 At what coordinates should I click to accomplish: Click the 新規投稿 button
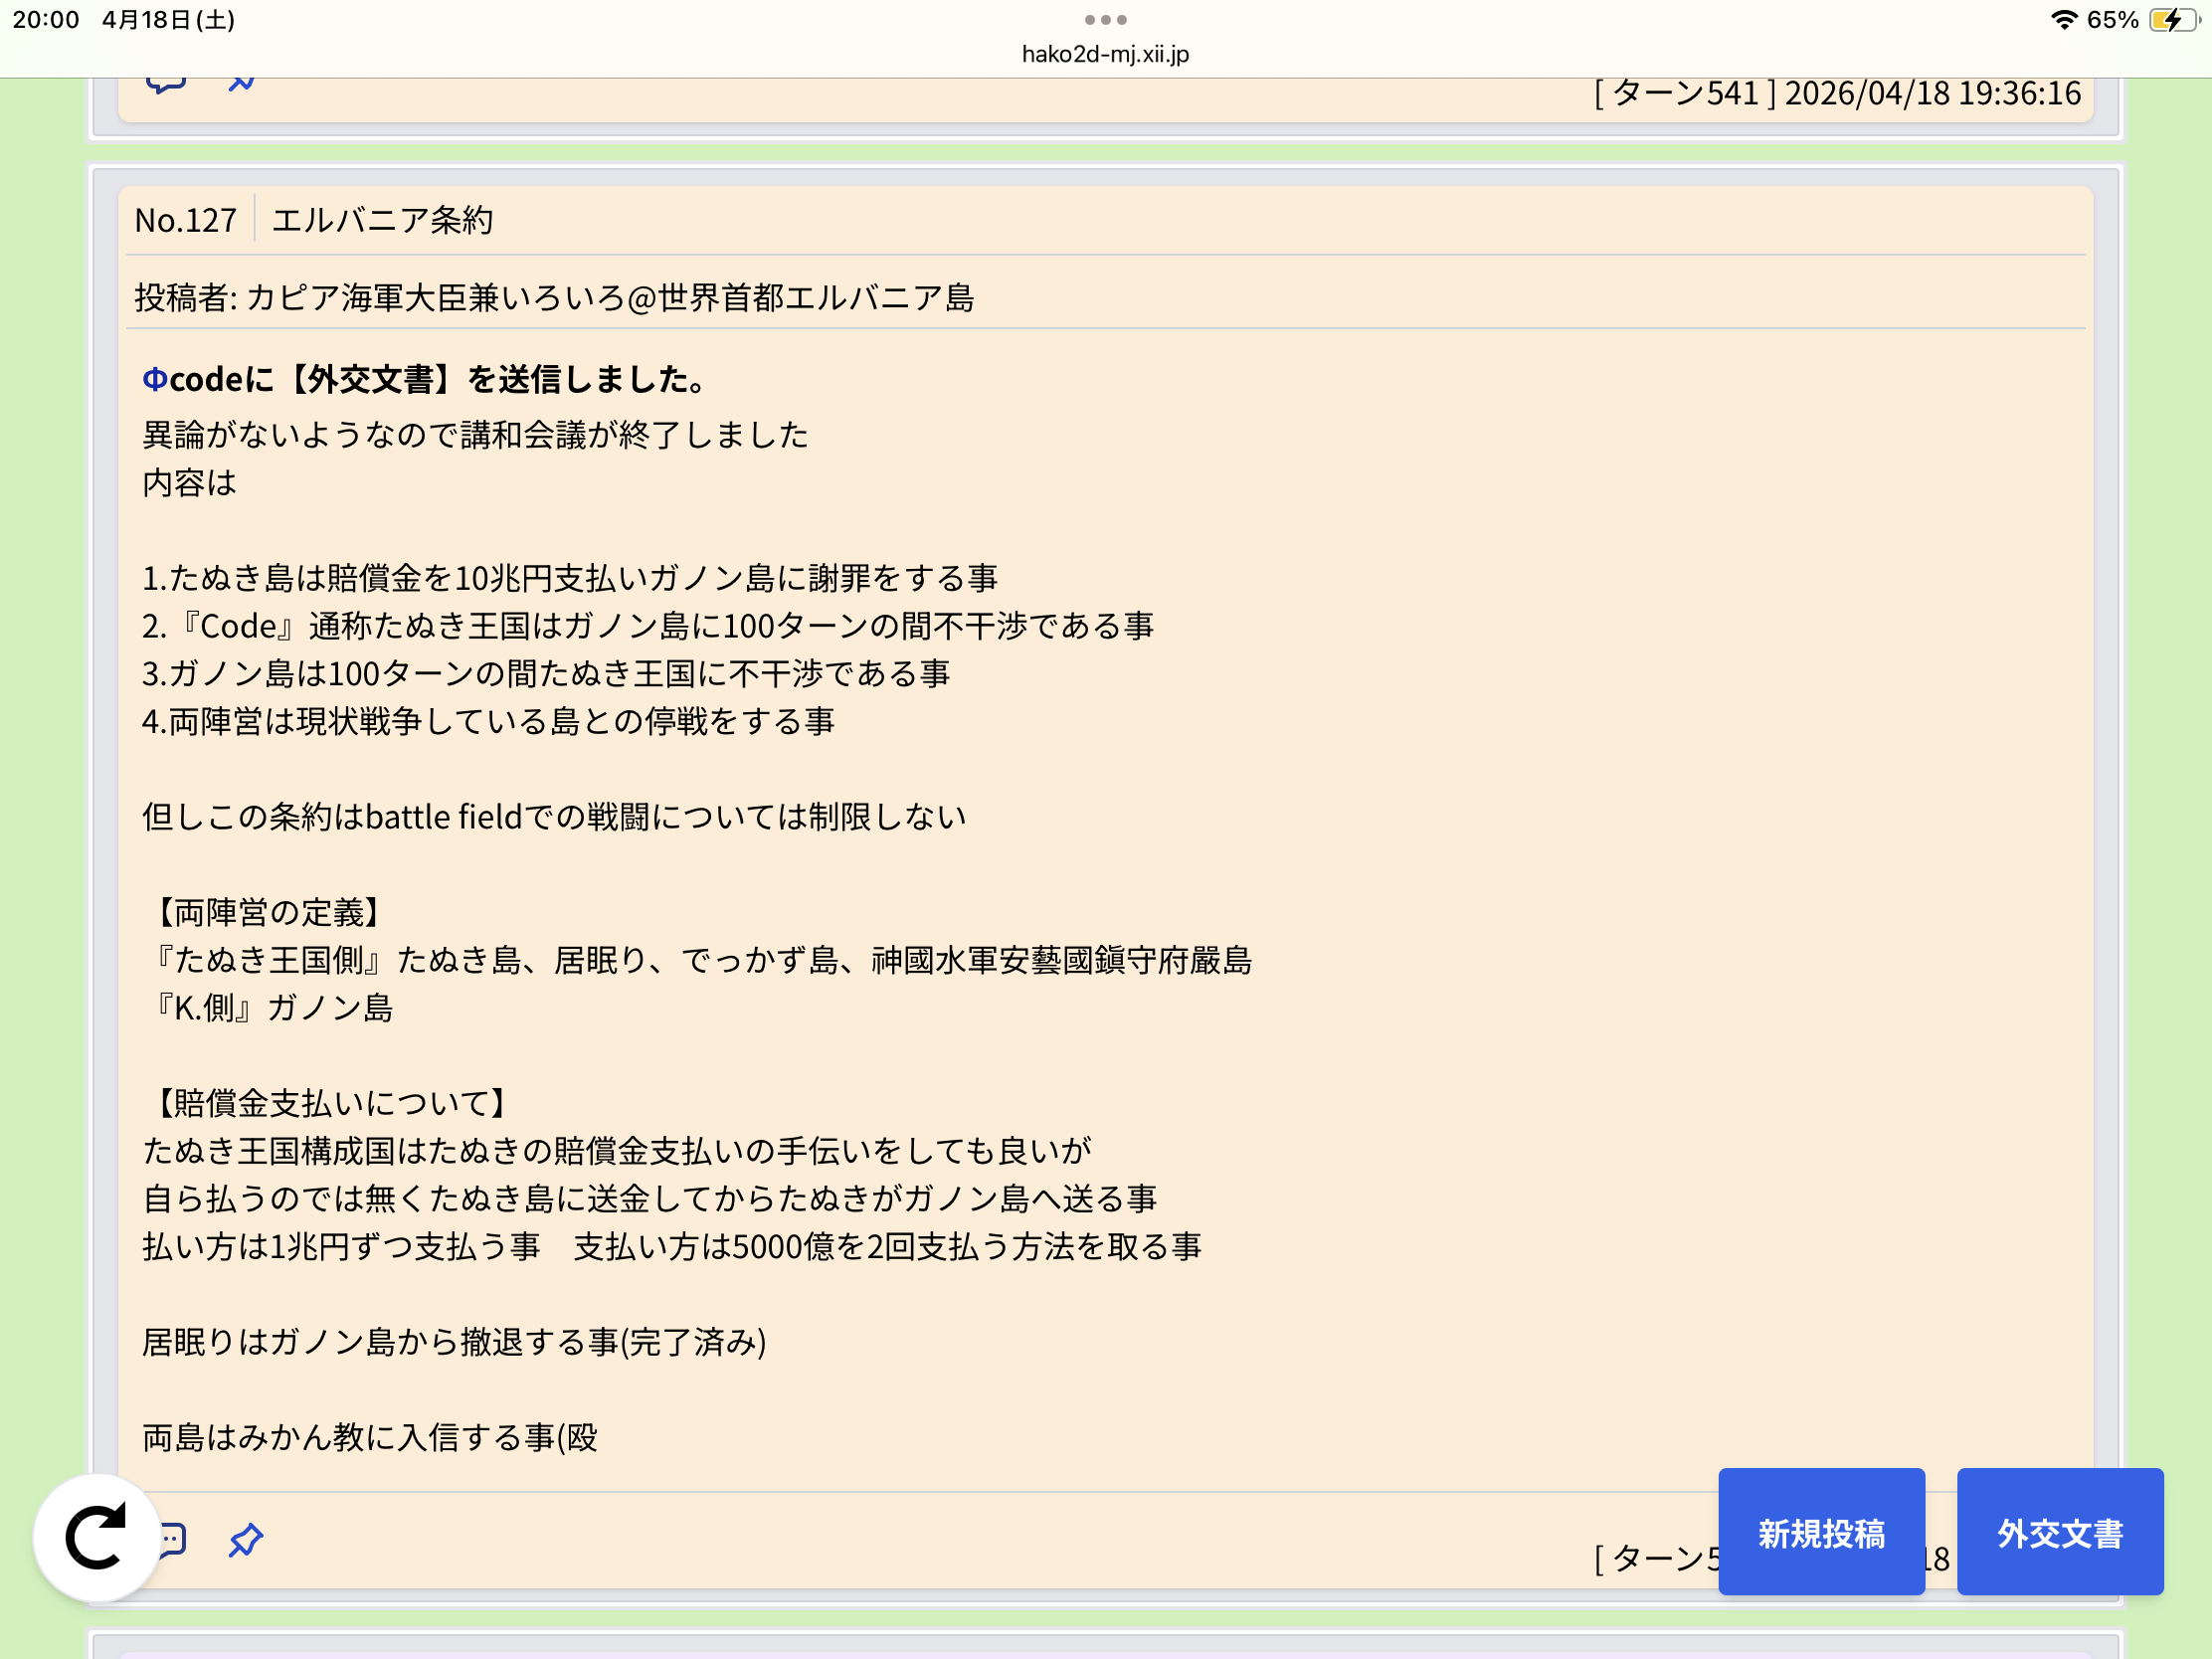click(x=1821, y=1531)
